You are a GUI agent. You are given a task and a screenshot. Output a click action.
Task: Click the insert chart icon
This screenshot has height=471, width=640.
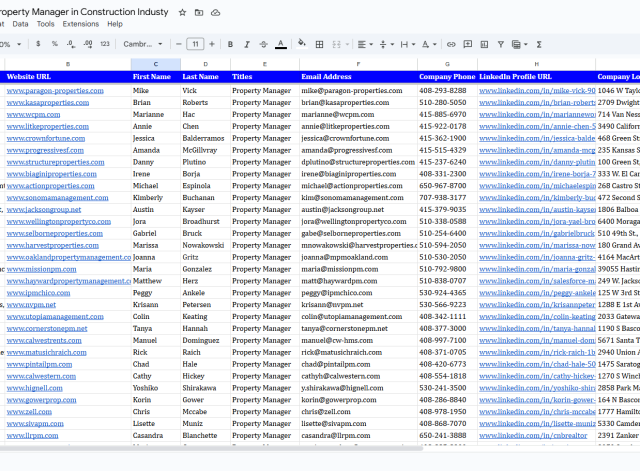point(484,44)
